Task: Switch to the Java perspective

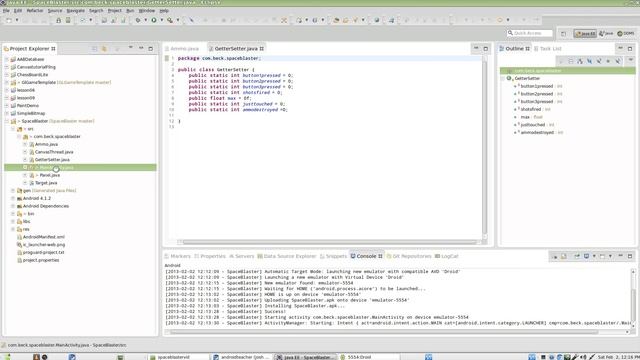Action: point(606,33)
